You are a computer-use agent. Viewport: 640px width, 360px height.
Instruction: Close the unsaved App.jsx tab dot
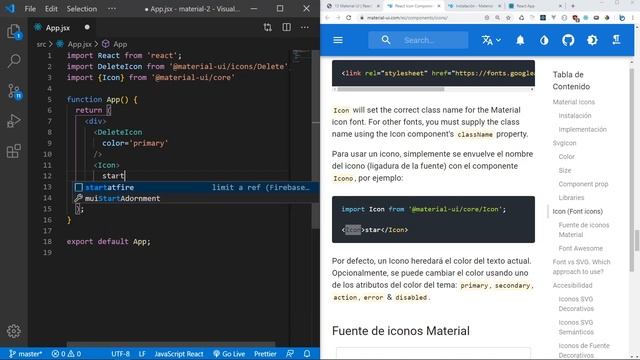coord(87,27)
